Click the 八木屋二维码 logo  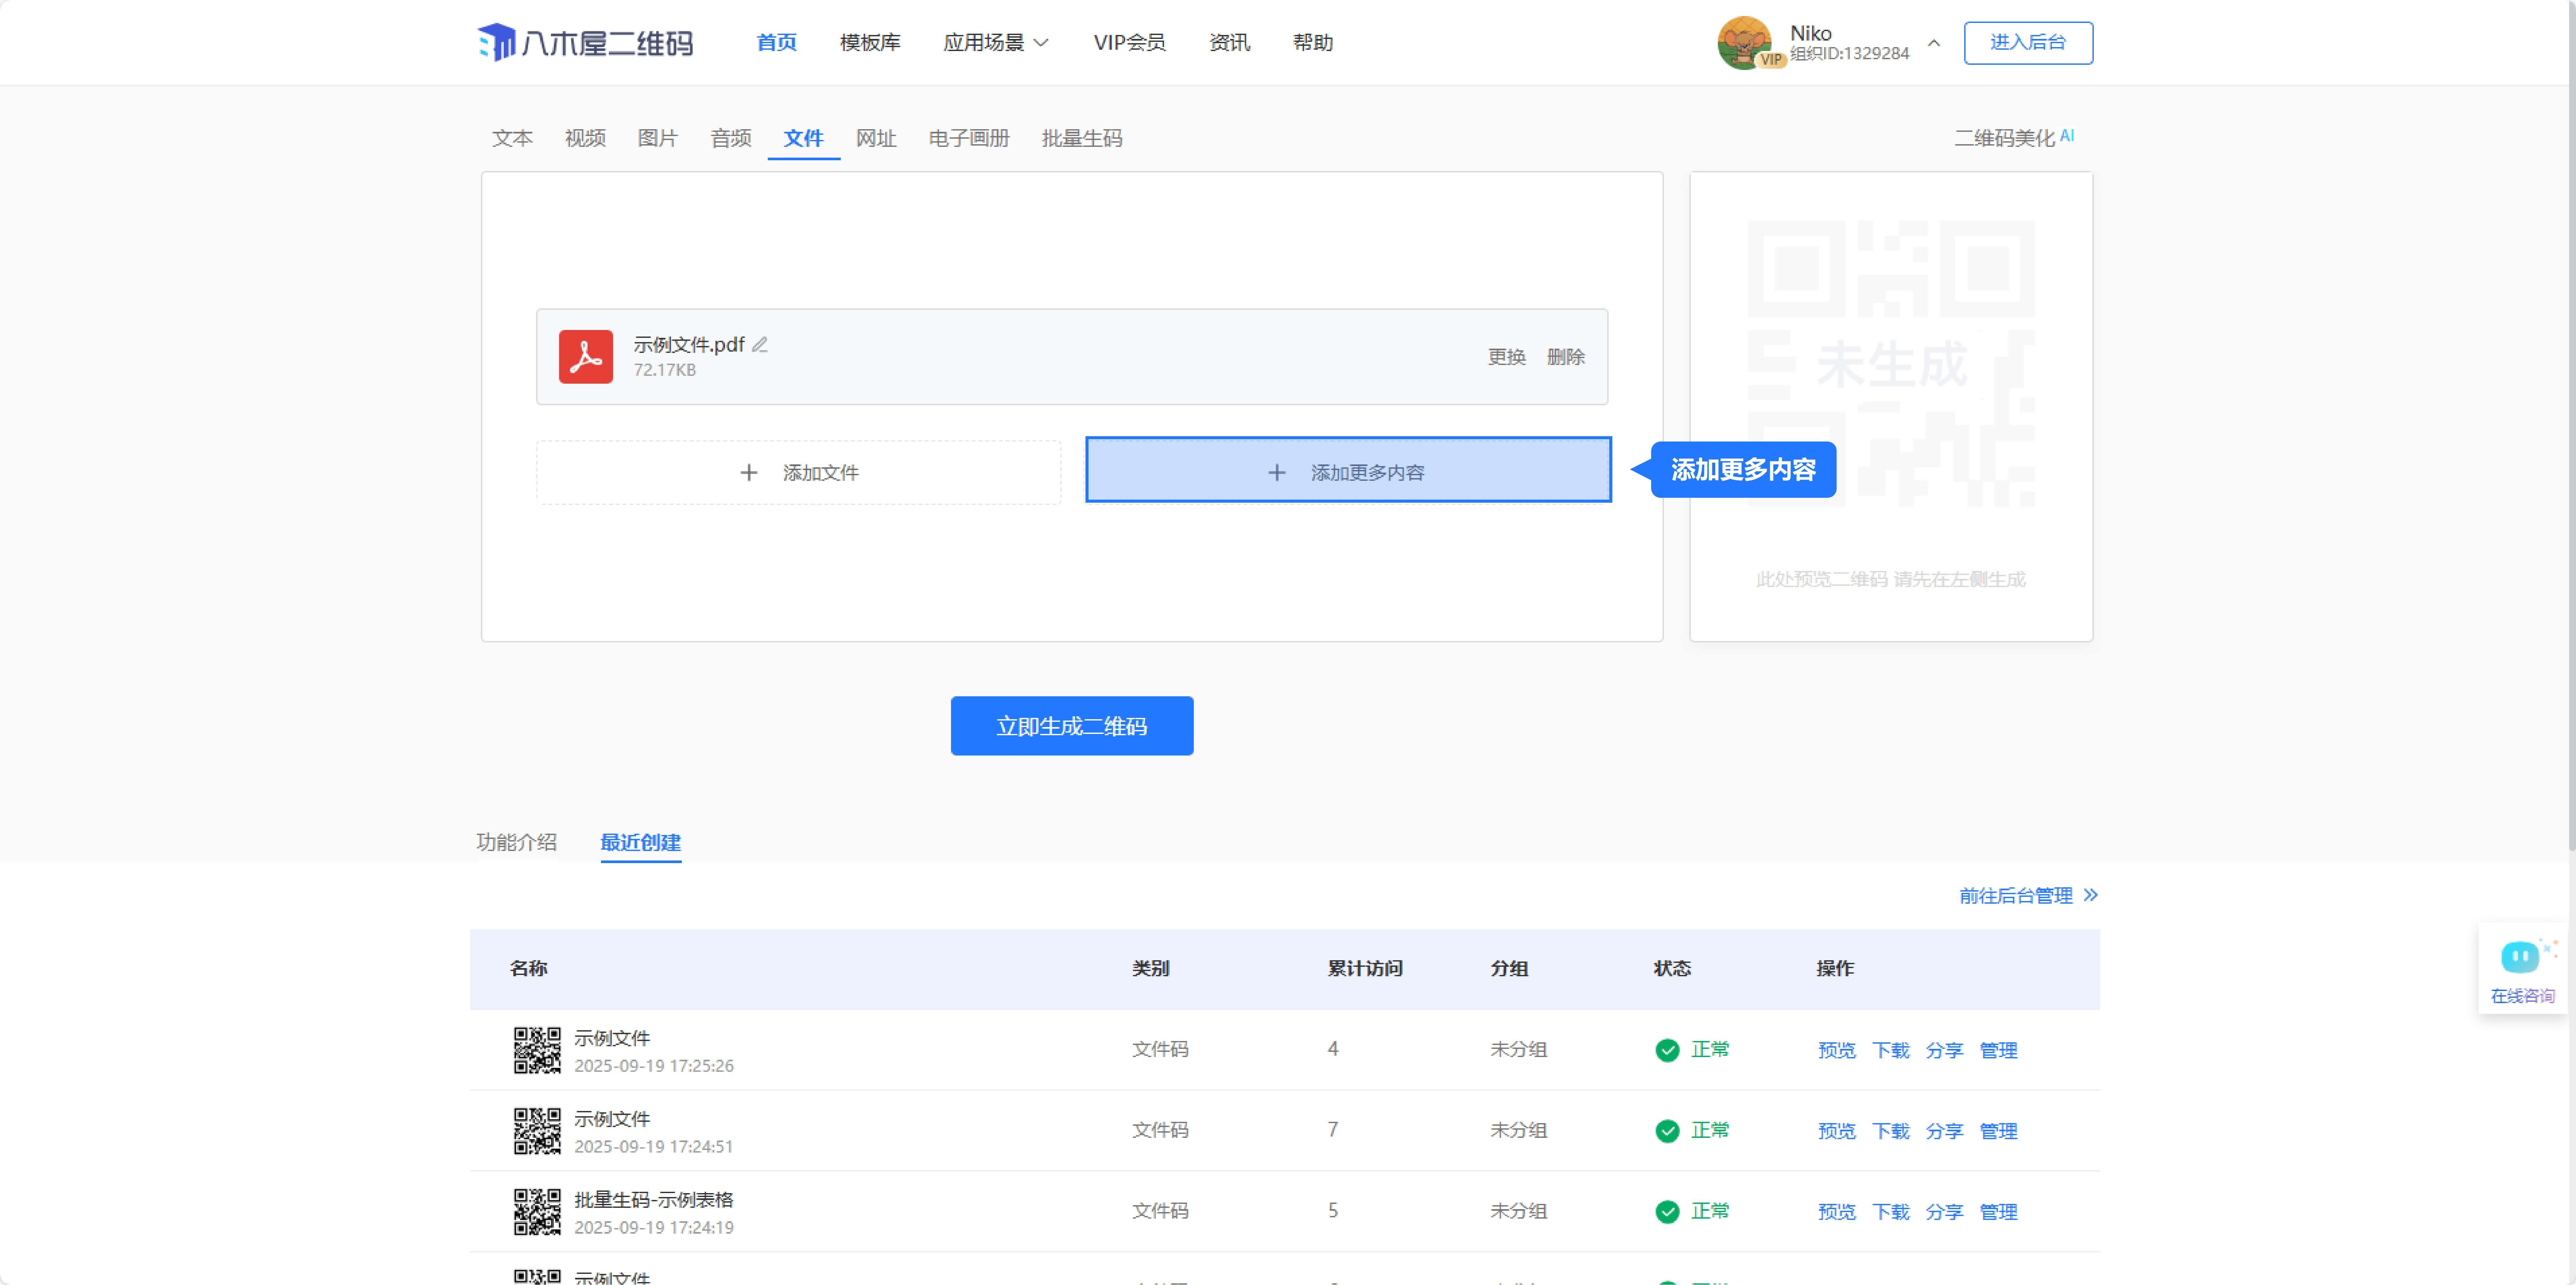point(585,42)
